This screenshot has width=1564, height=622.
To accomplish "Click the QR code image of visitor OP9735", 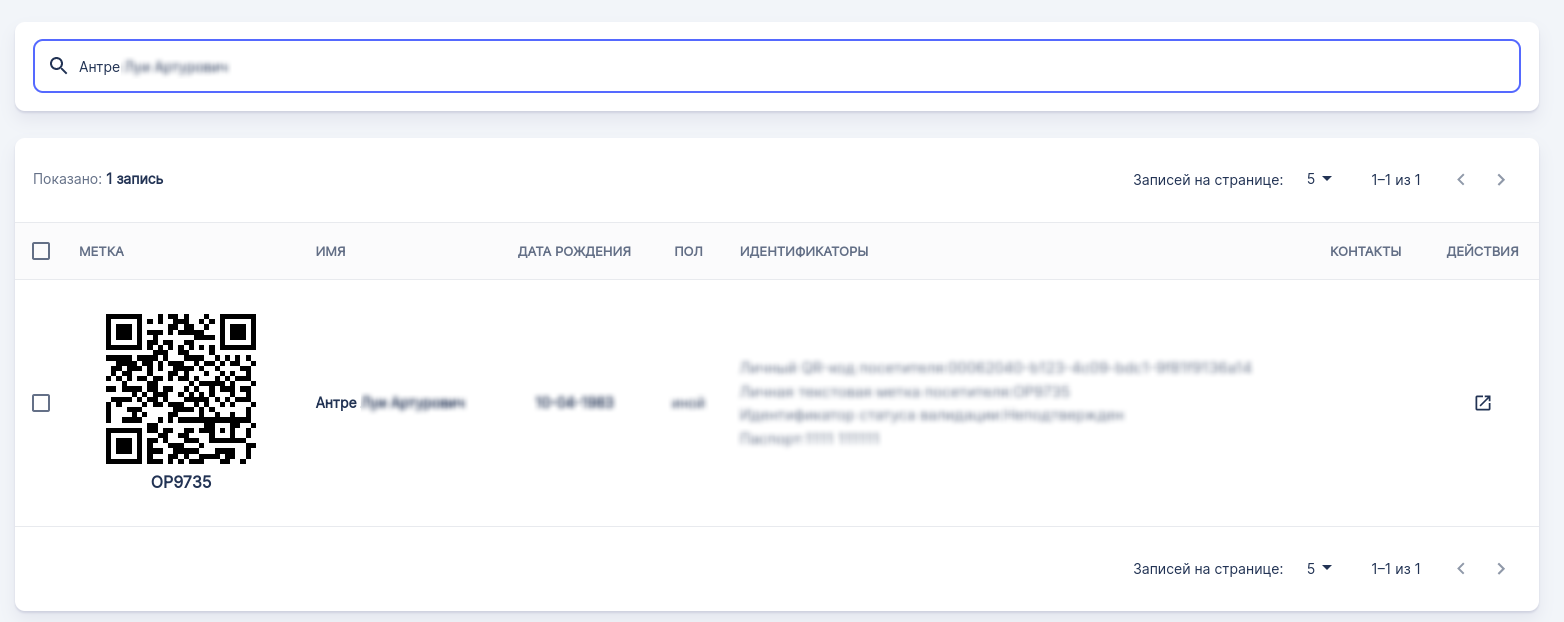I will 180,388.
